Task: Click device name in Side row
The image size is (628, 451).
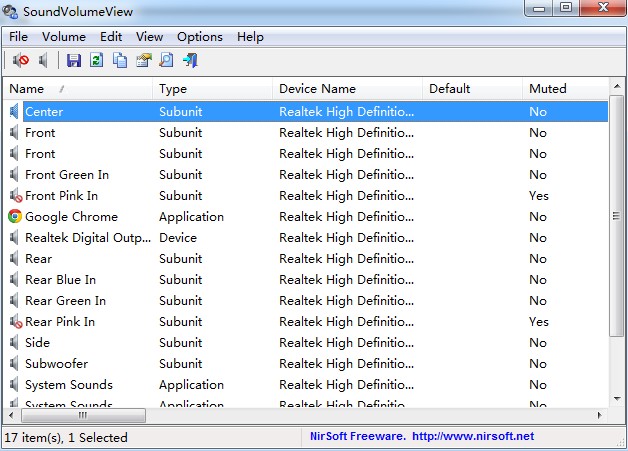Action: [346, 342]
